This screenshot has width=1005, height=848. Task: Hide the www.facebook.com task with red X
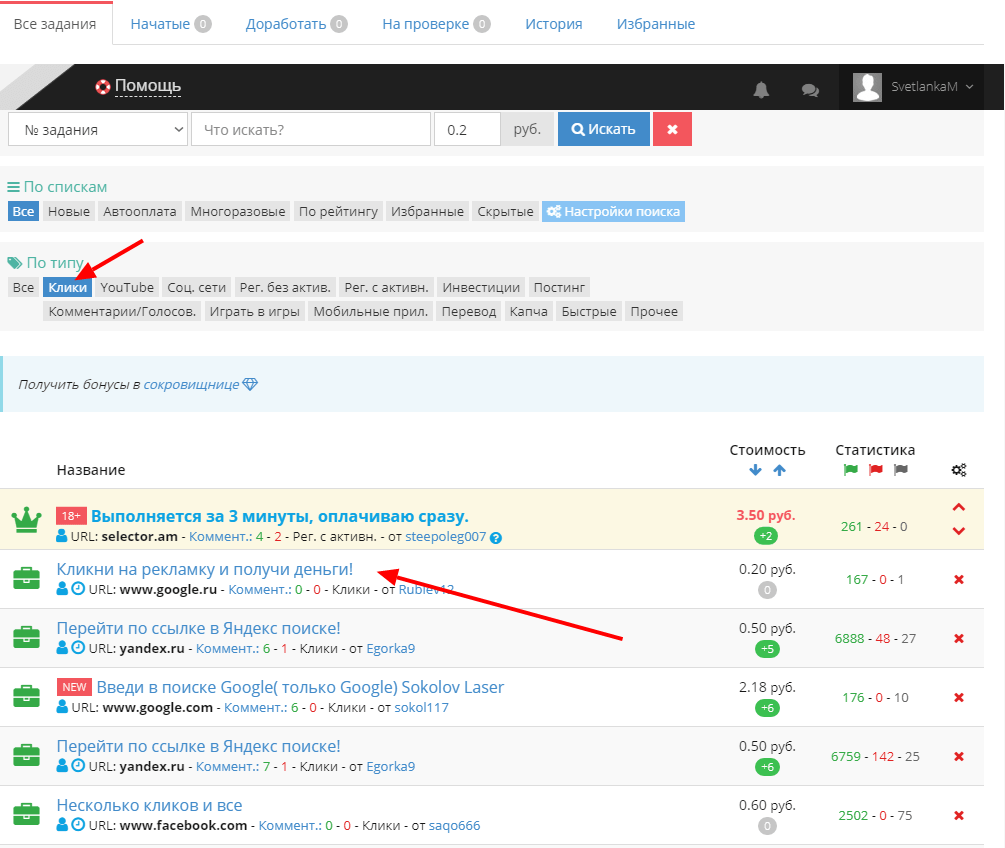[959, 815]
